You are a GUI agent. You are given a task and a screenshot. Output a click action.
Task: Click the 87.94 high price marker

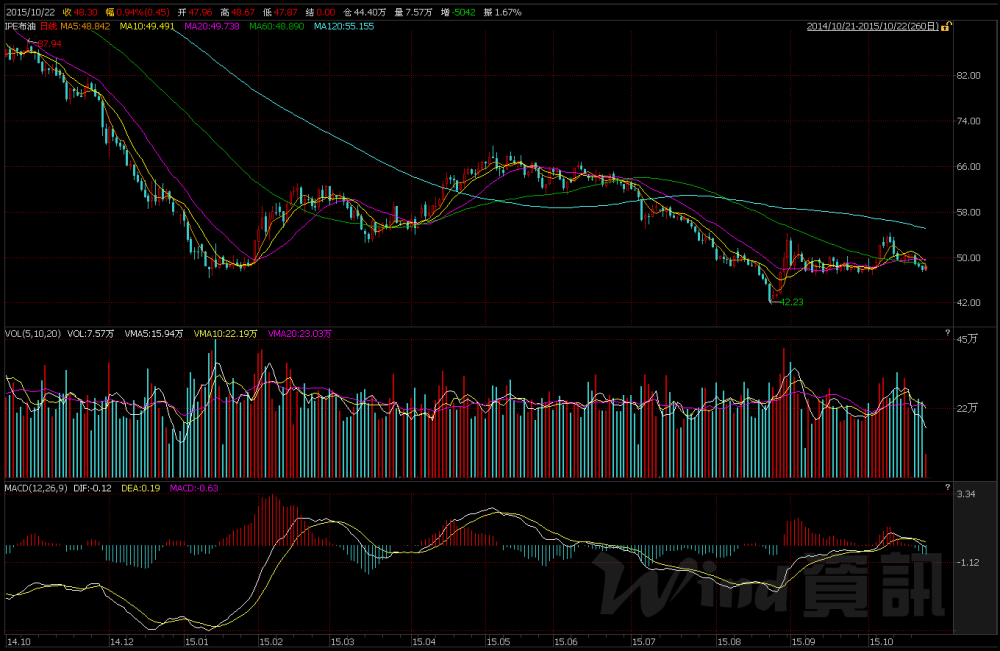pos(49,44)
